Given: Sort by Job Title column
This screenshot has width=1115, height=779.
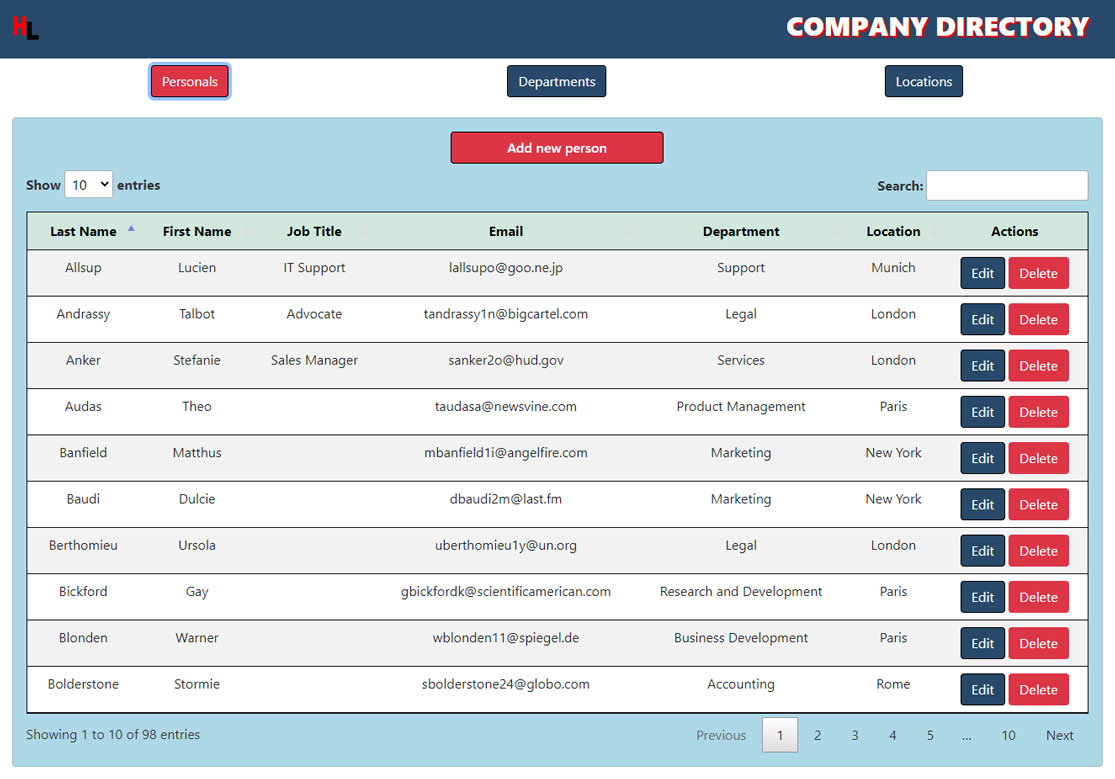Looking at the screenshot, I should (x=314, y=231).
